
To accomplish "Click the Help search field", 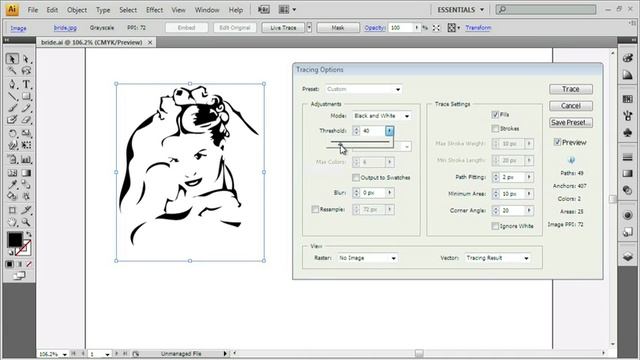I will [x=546, y=9].
